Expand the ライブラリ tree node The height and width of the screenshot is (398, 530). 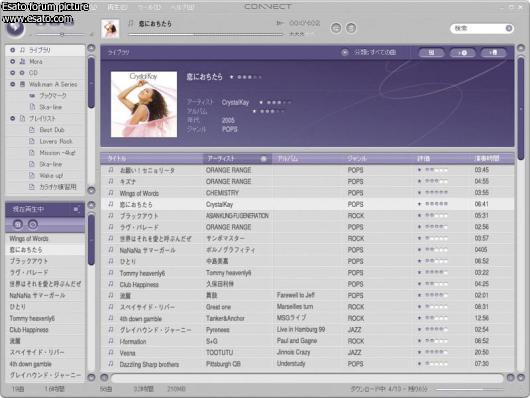click(13, 50)
